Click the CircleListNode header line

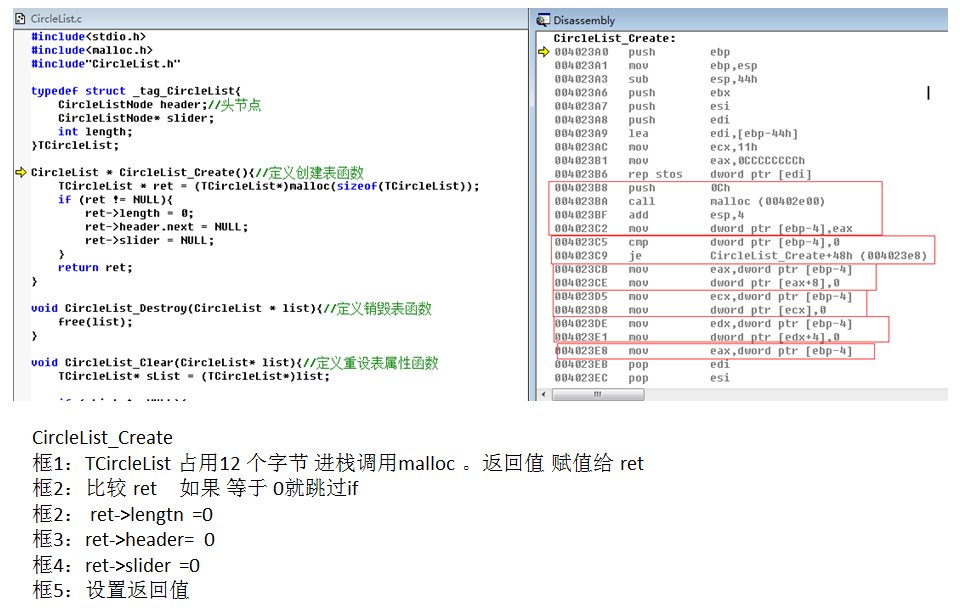coord(159,105)
